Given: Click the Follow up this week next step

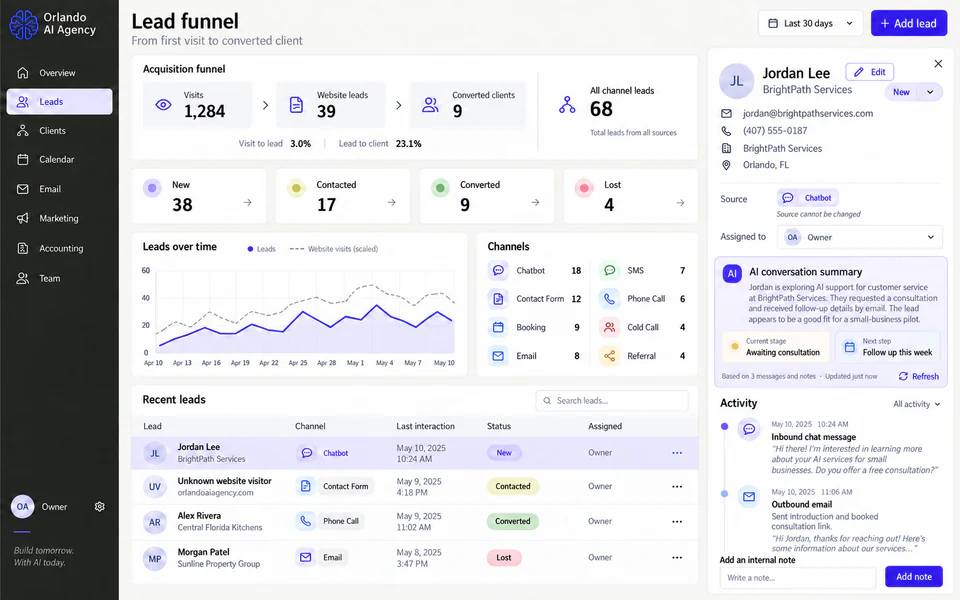Looking at the screenshot, I should tap(888, 347).
